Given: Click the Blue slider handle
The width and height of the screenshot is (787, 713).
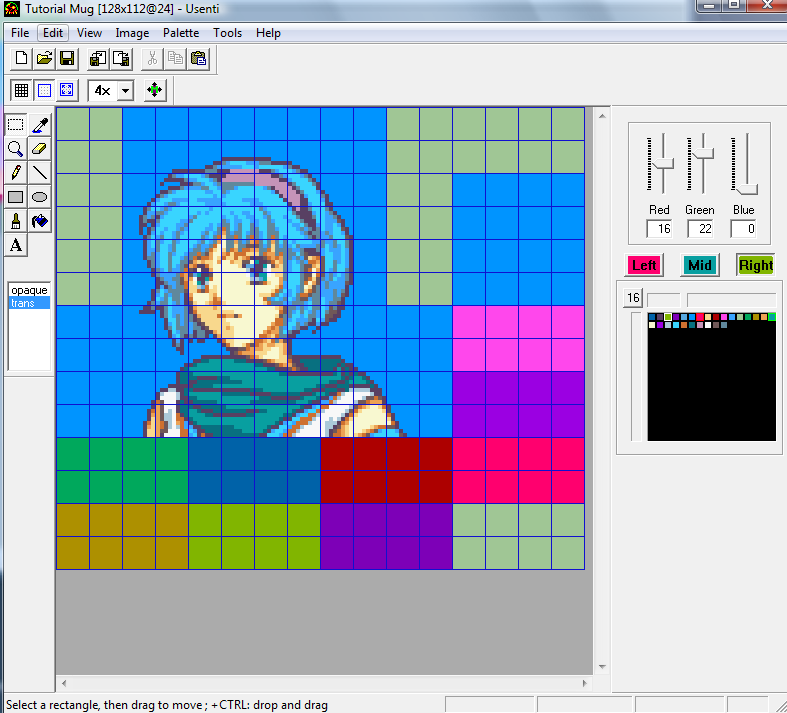Looking at the screenshot, I should click(746, 189).
